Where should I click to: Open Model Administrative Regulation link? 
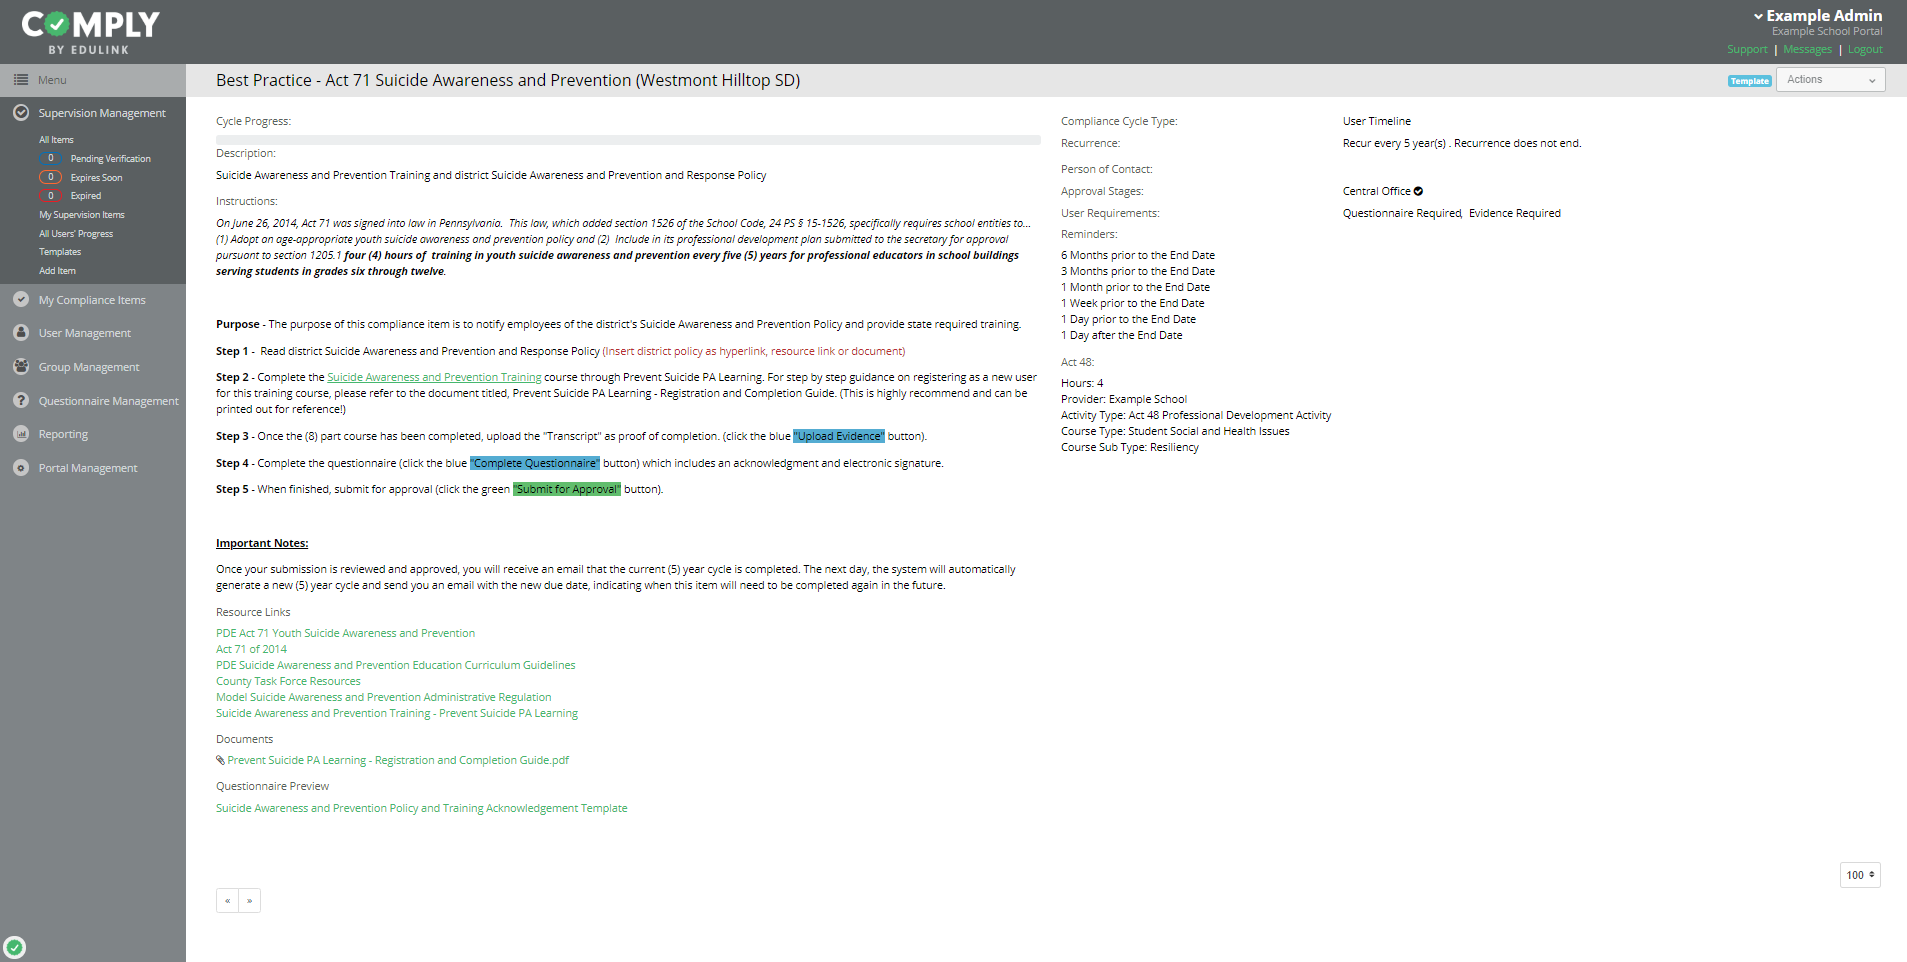click(384, 697)
